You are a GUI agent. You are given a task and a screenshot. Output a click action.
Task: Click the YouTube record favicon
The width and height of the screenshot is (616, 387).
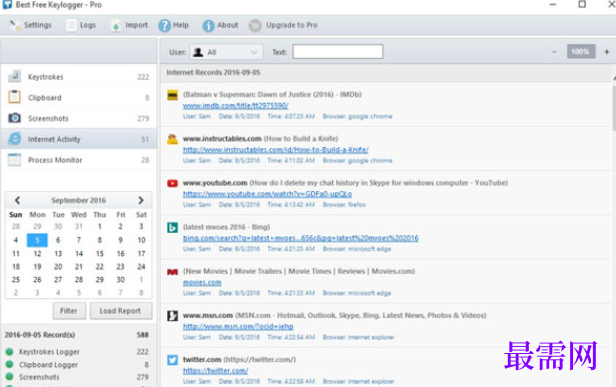(x=172, y=183)
